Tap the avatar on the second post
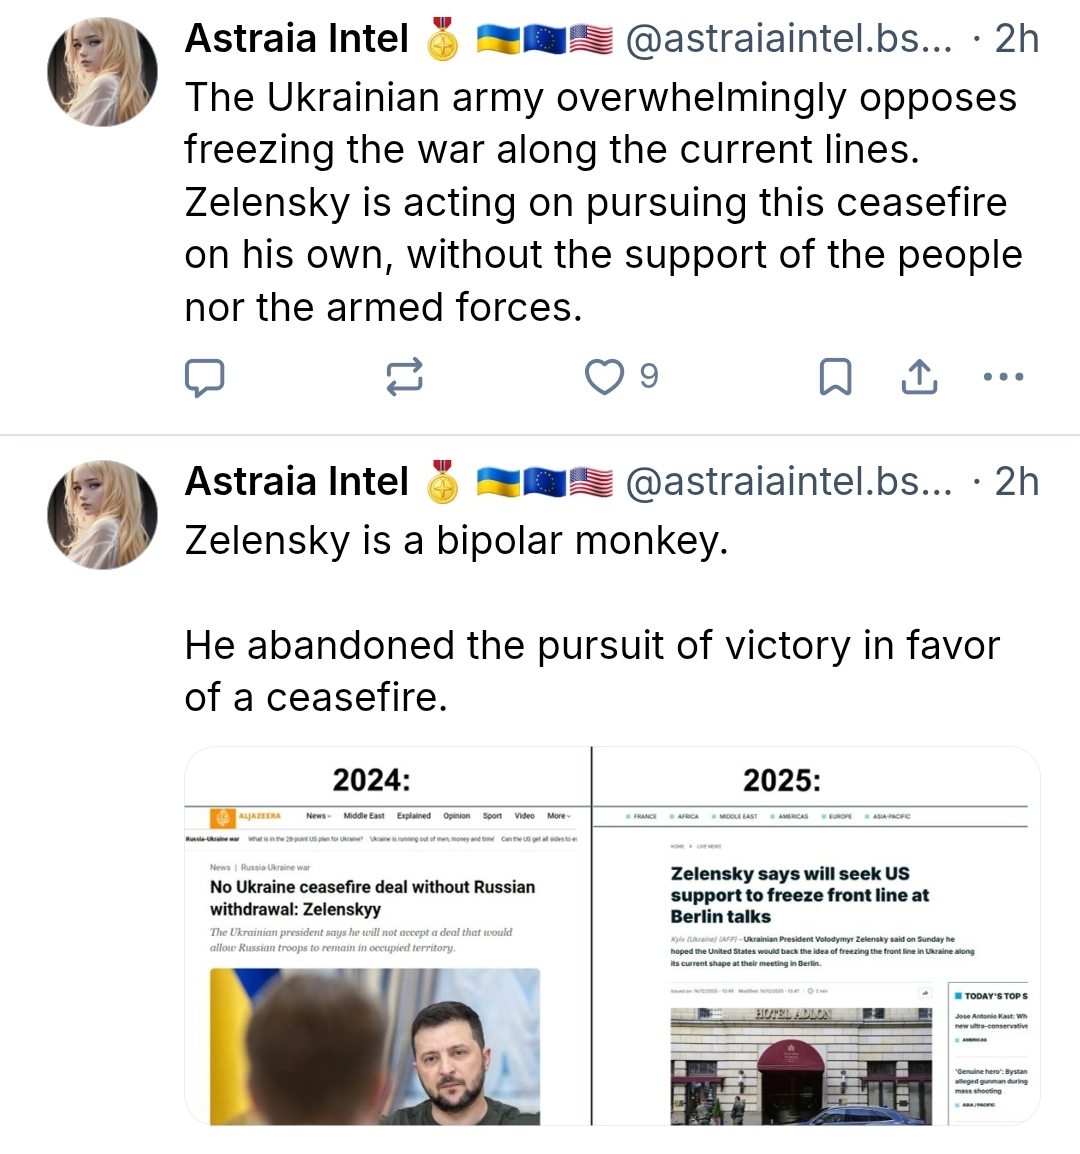This screenshot has width=1080, height=1154. (102, 514)
